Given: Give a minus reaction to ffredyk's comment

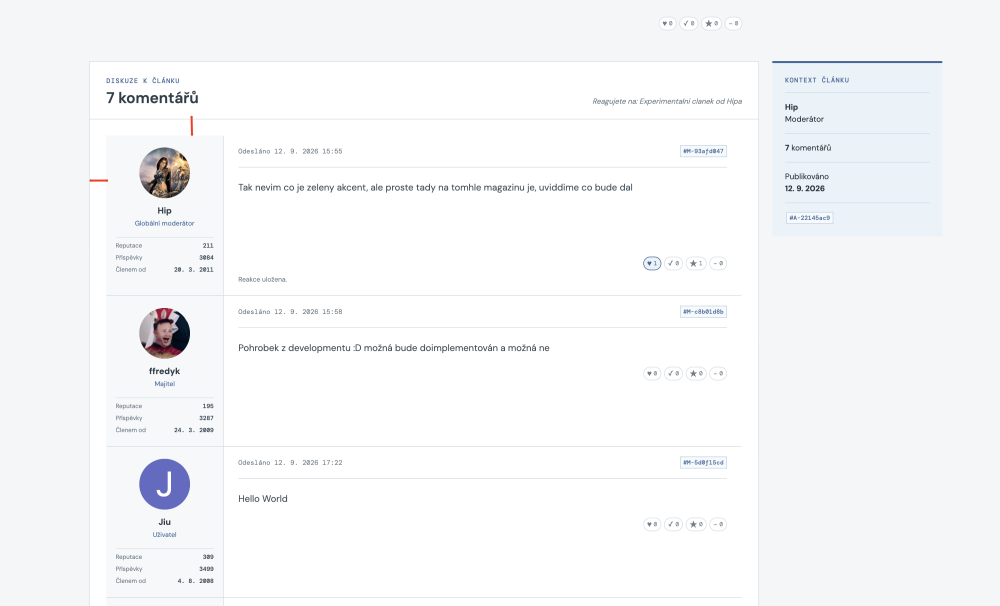Looking at the screenshot, I should (x=718, y=374).
